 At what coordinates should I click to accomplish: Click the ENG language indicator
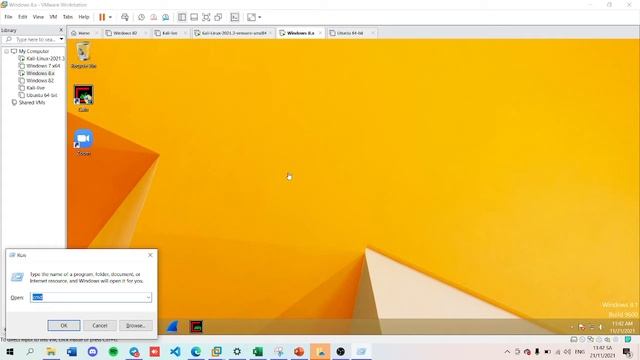tap(580, 352)
